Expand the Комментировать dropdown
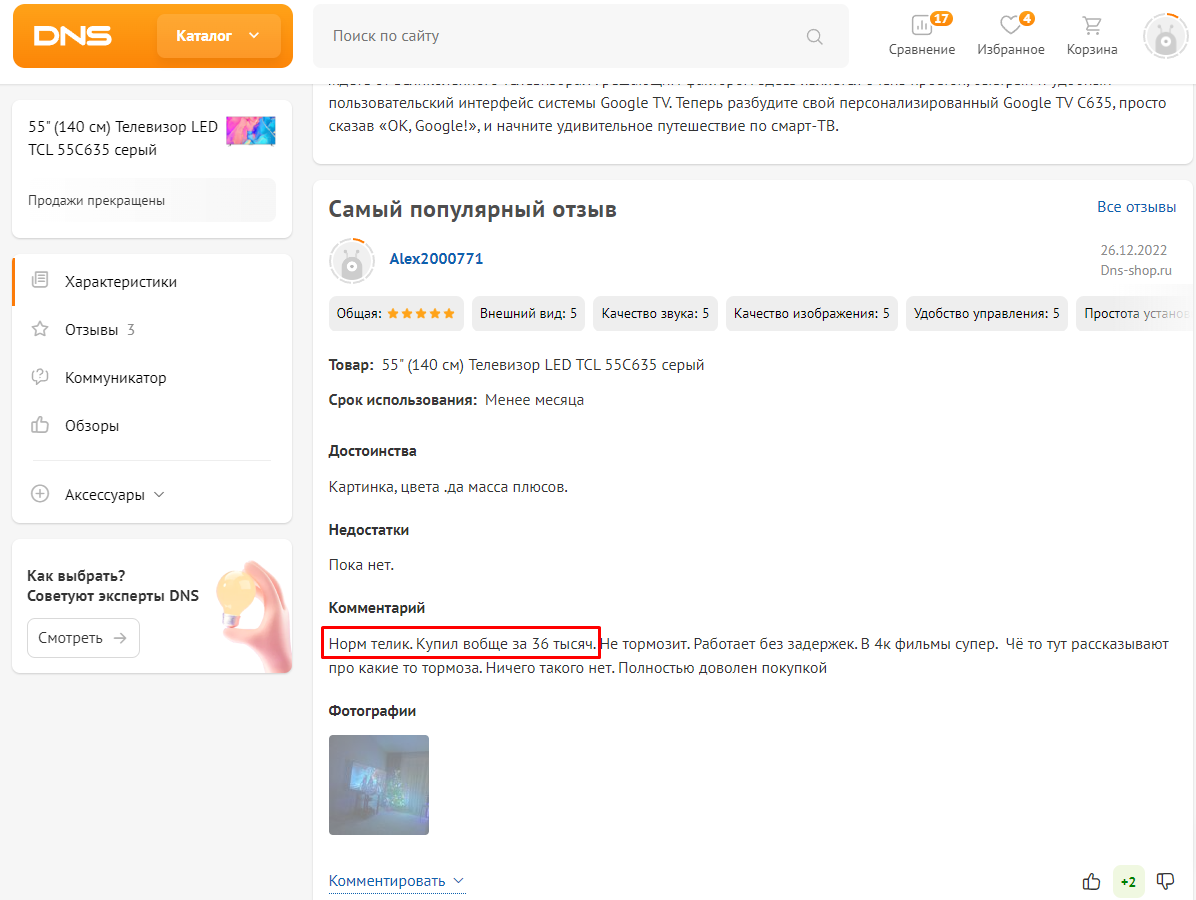 click(397, 881)
